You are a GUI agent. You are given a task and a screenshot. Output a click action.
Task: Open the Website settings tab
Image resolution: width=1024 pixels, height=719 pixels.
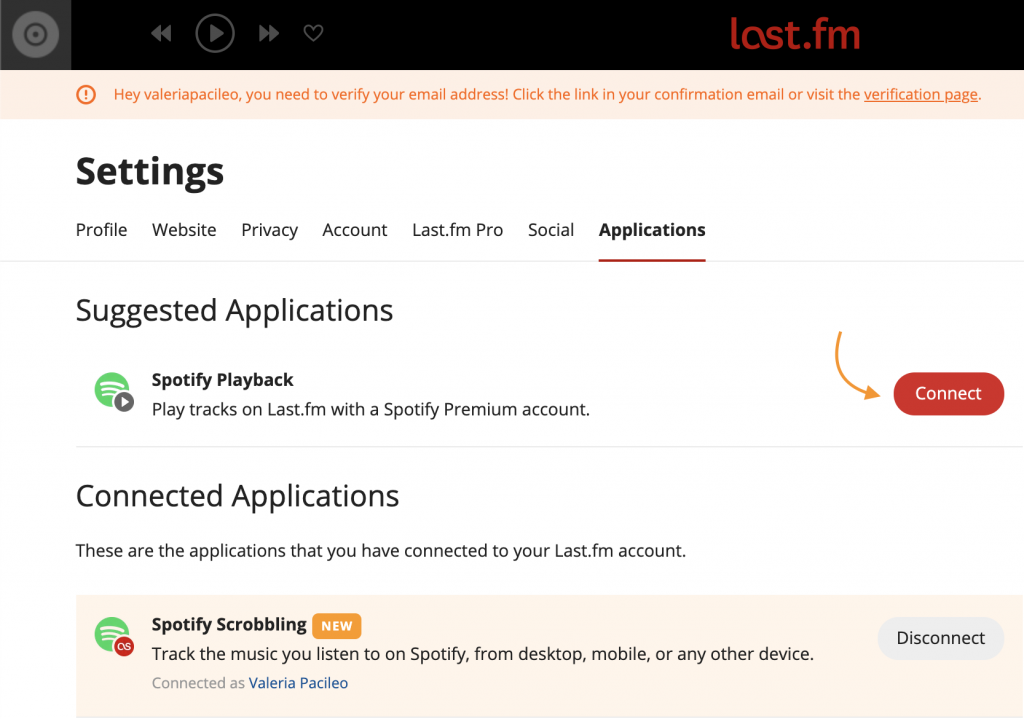click(184, 230)
